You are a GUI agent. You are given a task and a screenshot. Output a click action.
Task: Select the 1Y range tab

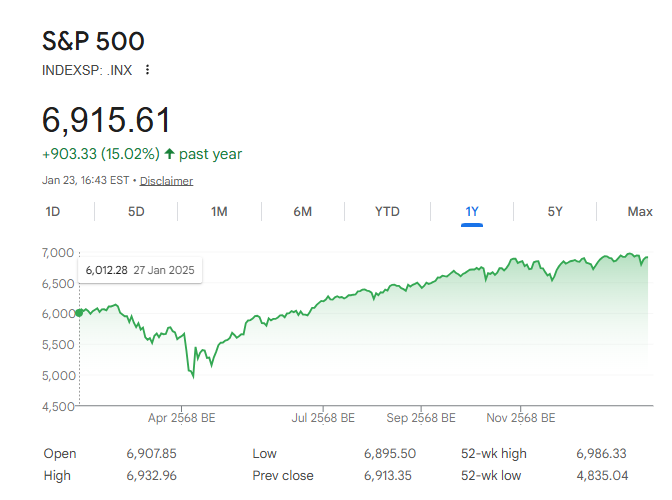point(472,211)
